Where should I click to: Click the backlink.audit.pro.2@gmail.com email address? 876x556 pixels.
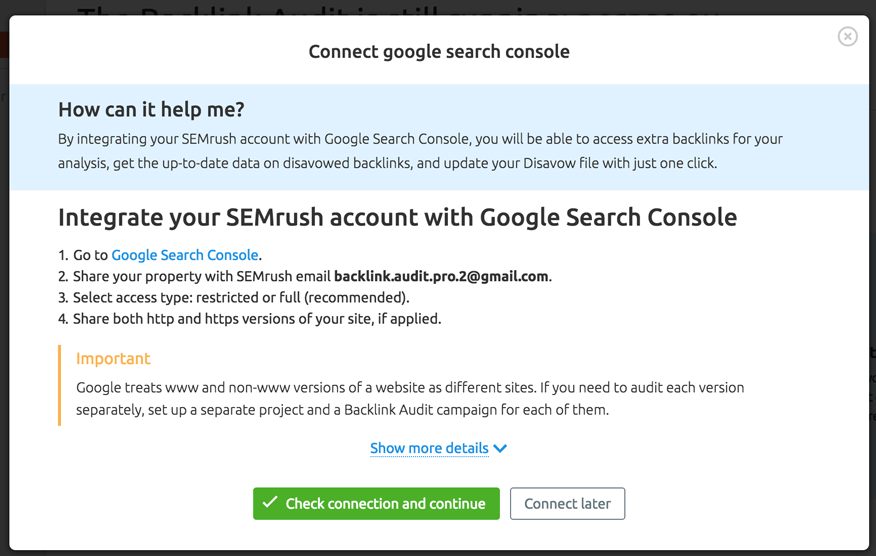coord(441,276)
